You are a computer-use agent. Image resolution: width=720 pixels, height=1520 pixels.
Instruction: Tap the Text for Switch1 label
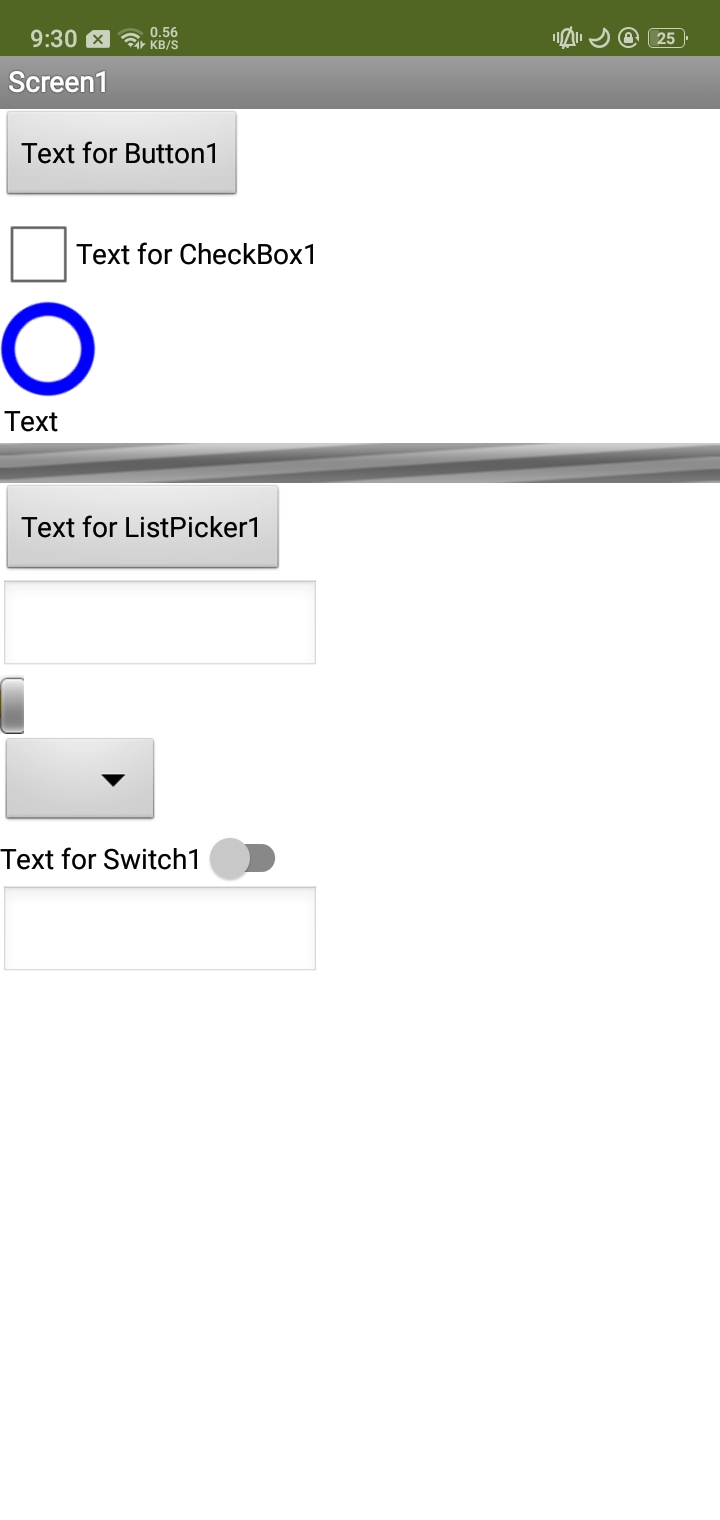pos(101,859)
